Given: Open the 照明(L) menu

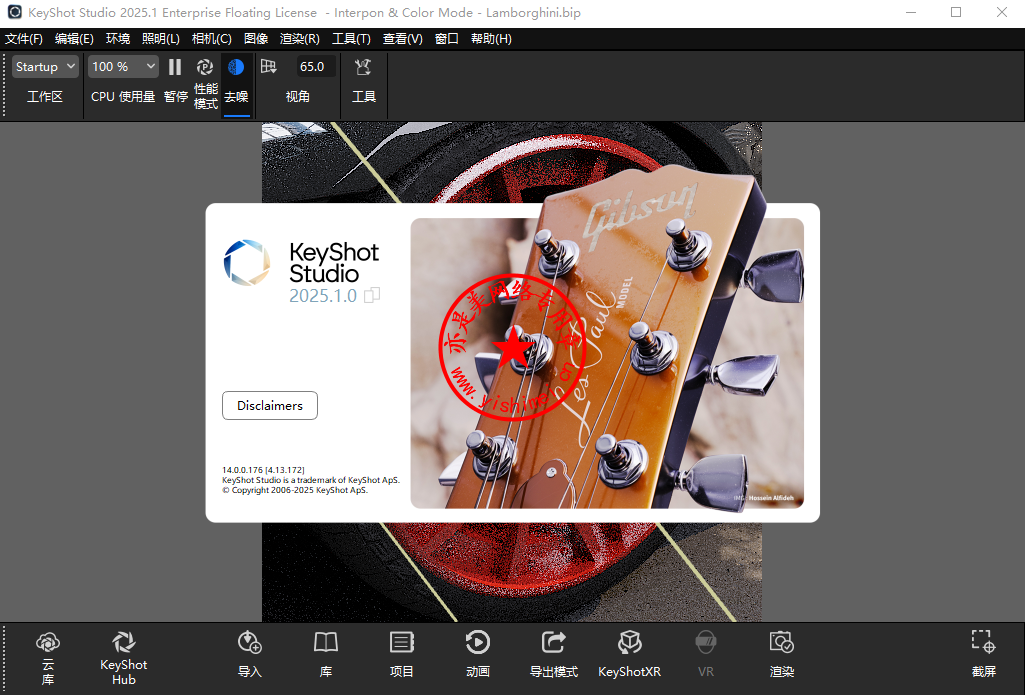Looking at the screenshot, I should (161, 39).
